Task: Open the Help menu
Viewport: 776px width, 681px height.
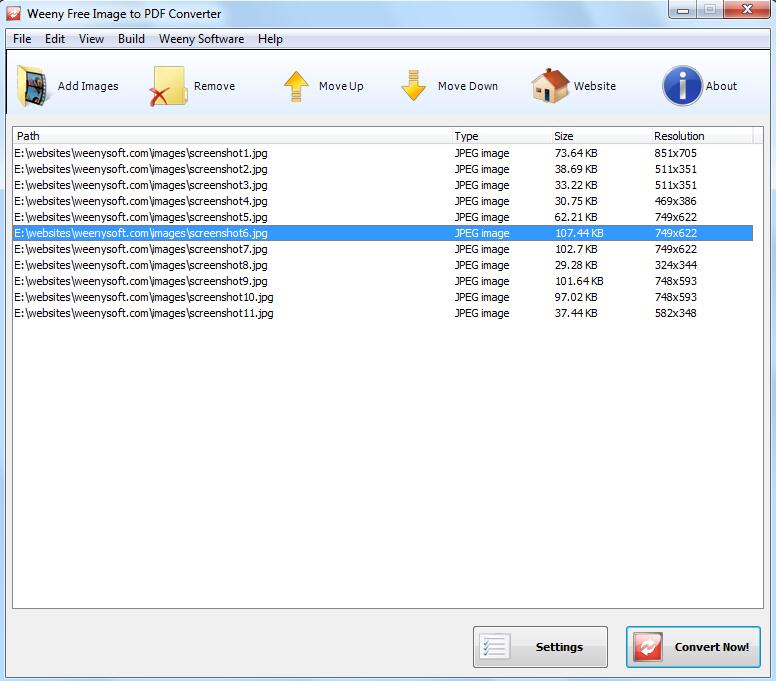Action: click(270, 39)
